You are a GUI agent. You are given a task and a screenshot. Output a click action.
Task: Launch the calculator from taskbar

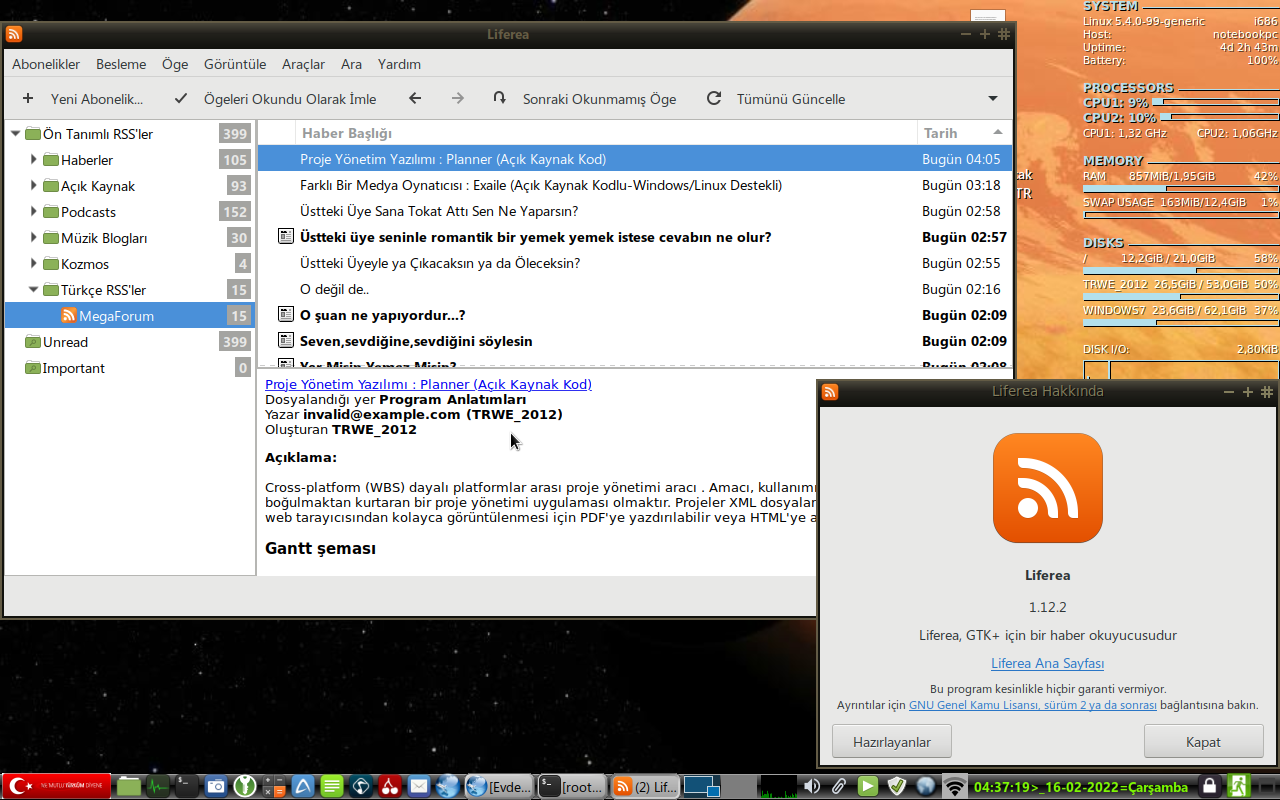[x=274, y=786]
